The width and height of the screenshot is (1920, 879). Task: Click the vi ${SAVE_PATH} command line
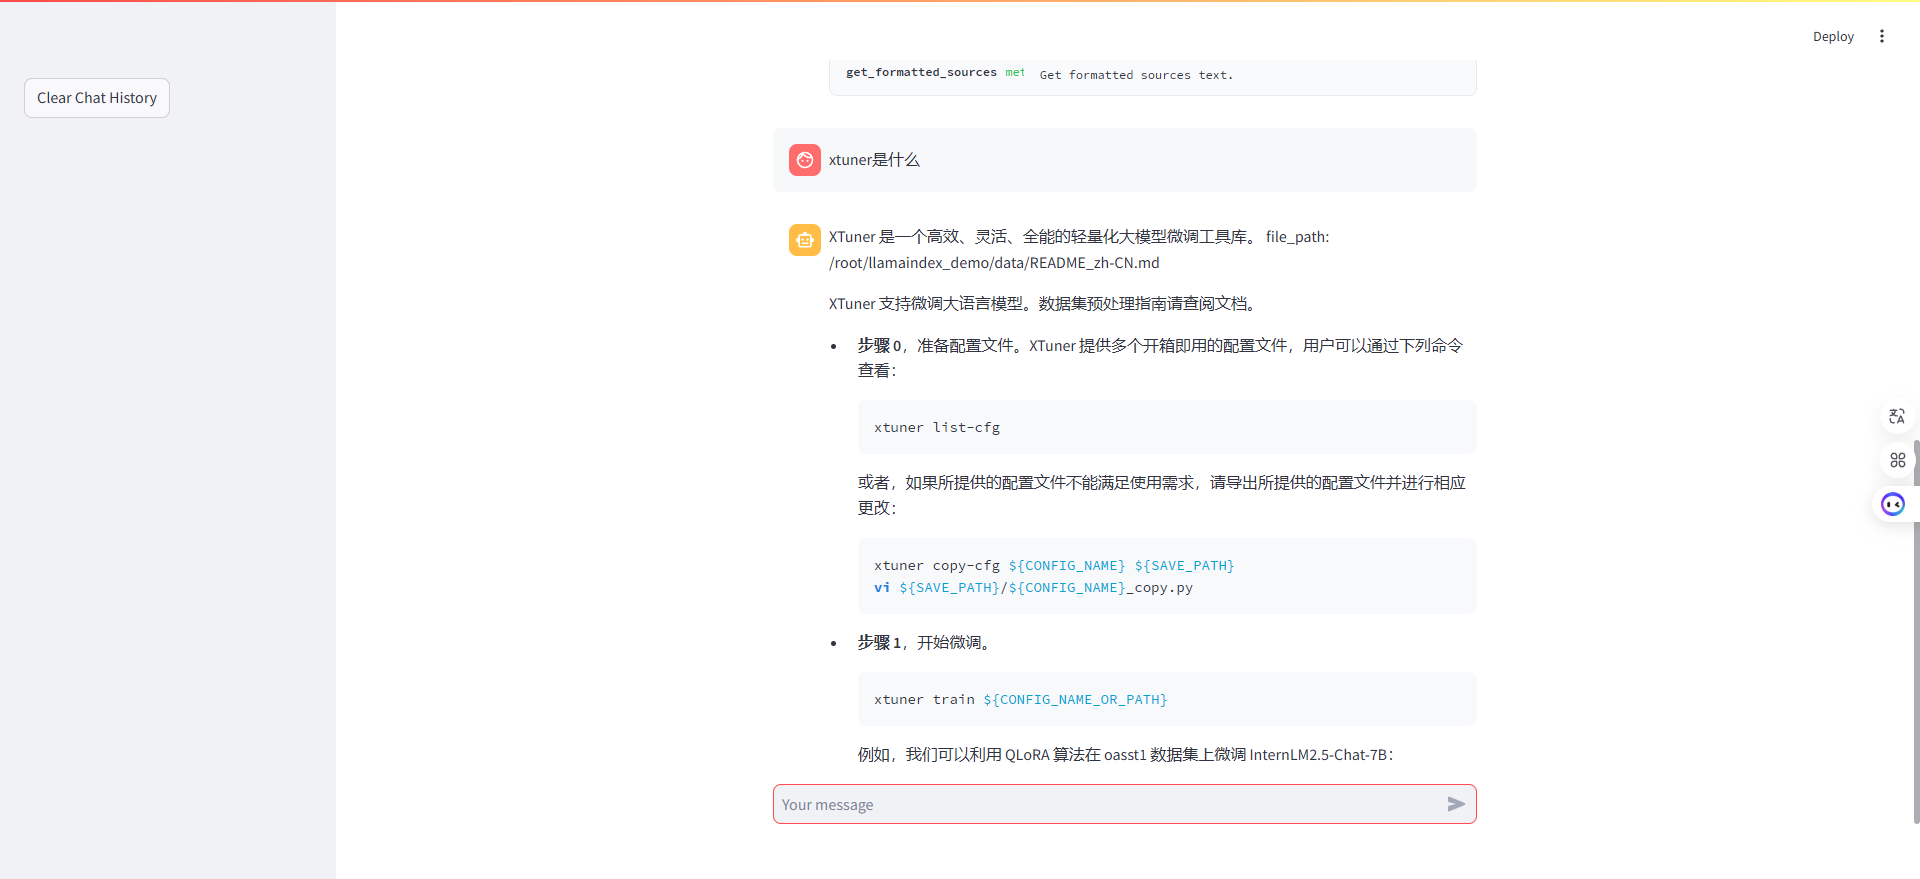pos(1033,588)
